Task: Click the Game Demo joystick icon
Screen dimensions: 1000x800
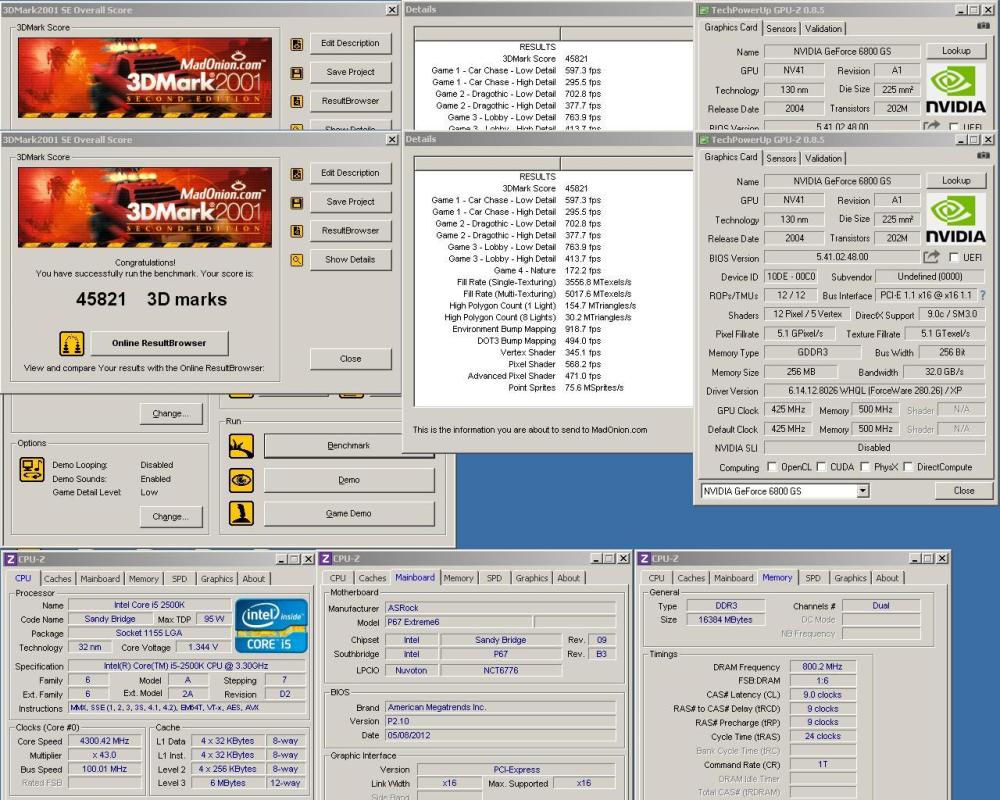Action: (x=241, y=513)
